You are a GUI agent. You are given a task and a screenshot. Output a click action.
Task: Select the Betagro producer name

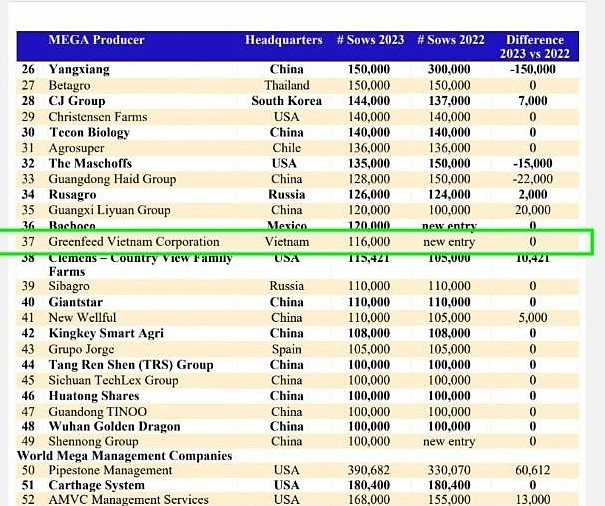pyautogui.click(x=69, y=85)
